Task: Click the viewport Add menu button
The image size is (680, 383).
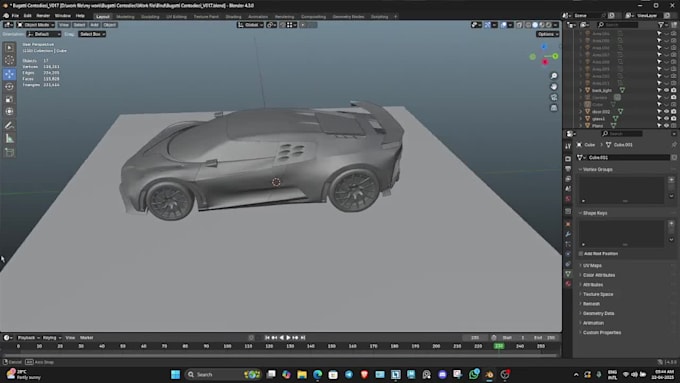Action: pos(94,25)
